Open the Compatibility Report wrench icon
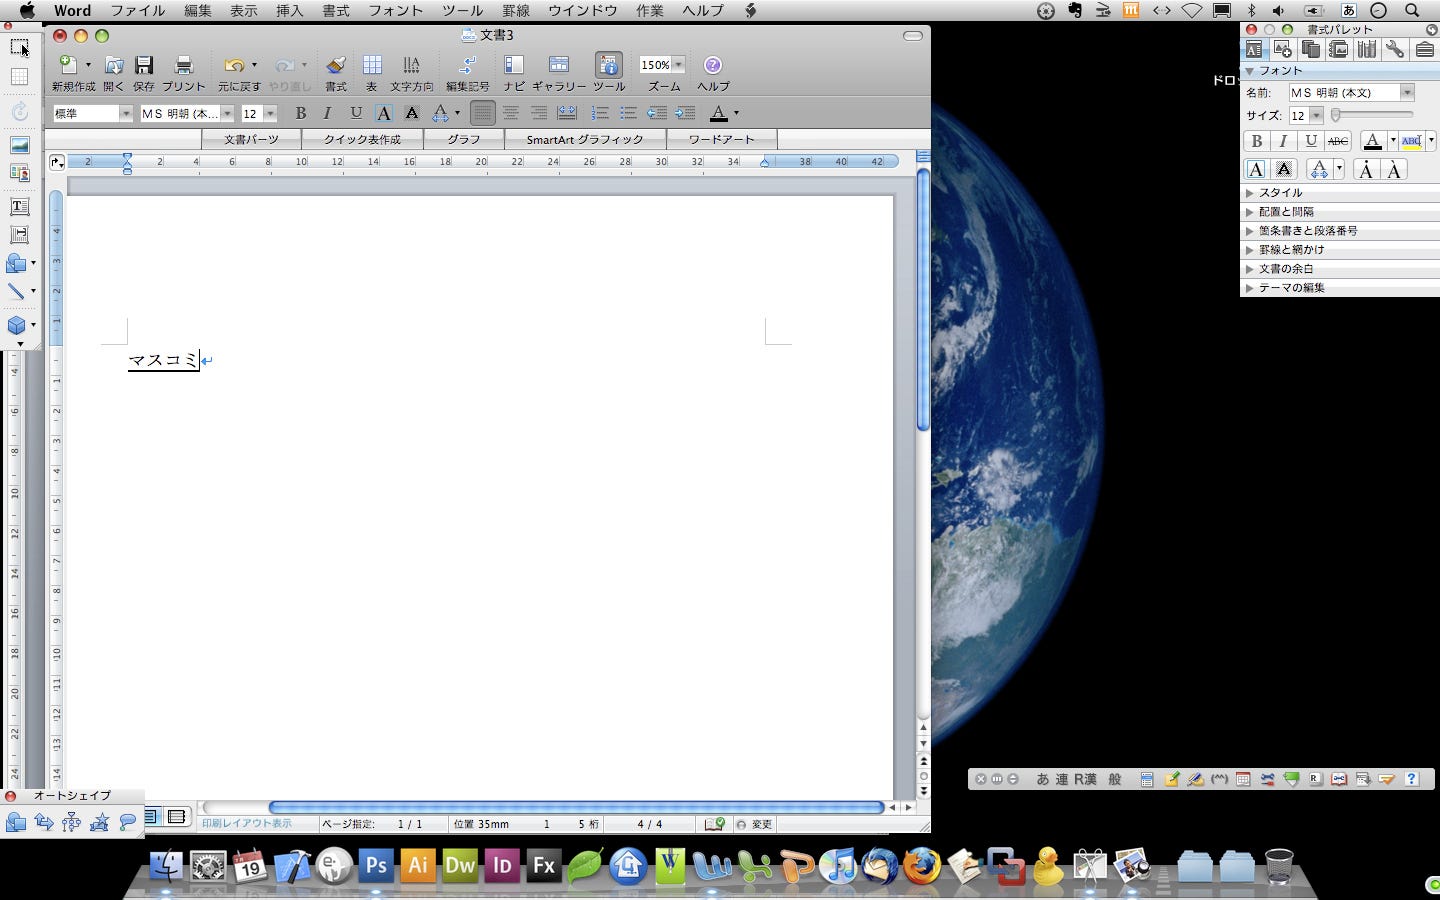 tap(1395, 49)
